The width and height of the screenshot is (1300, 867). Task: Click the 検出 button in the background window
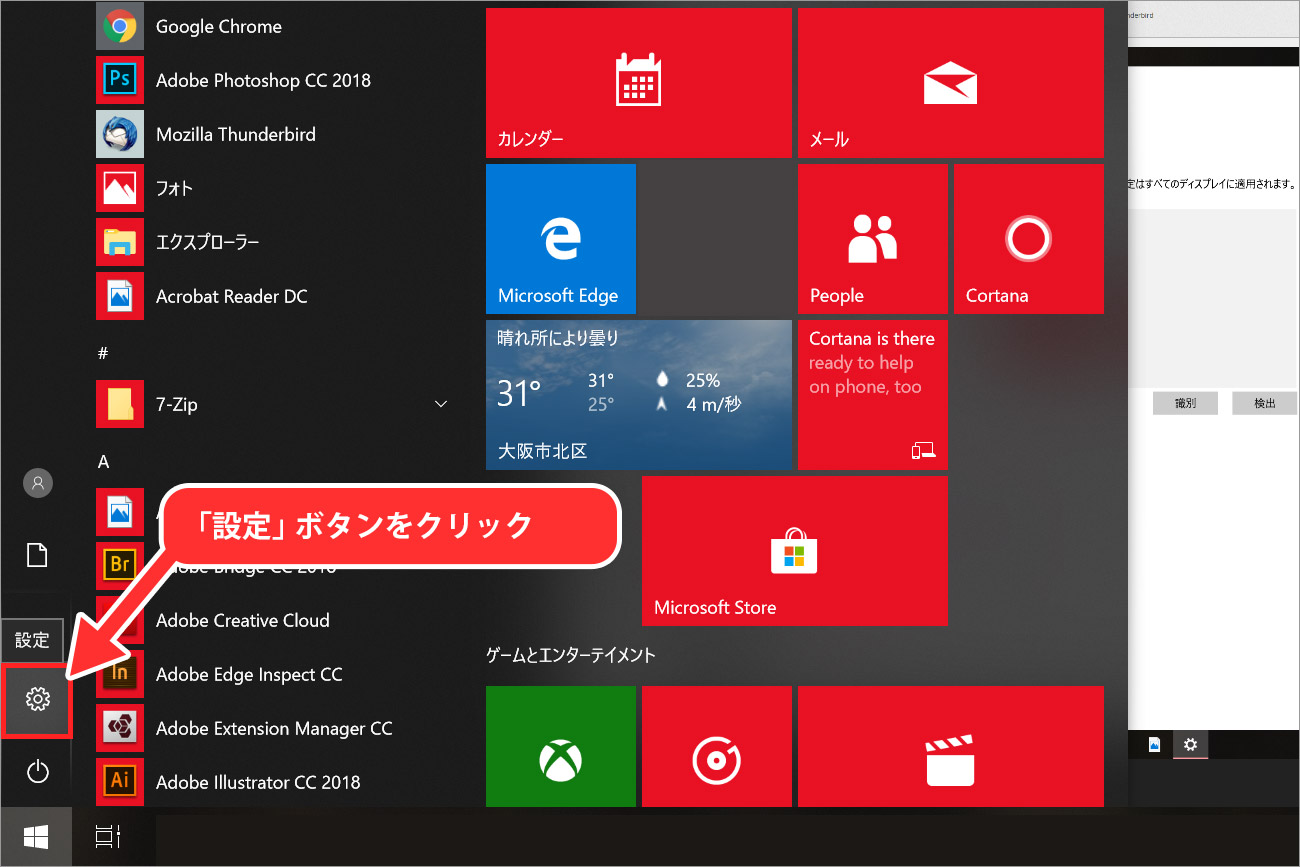1265,403
